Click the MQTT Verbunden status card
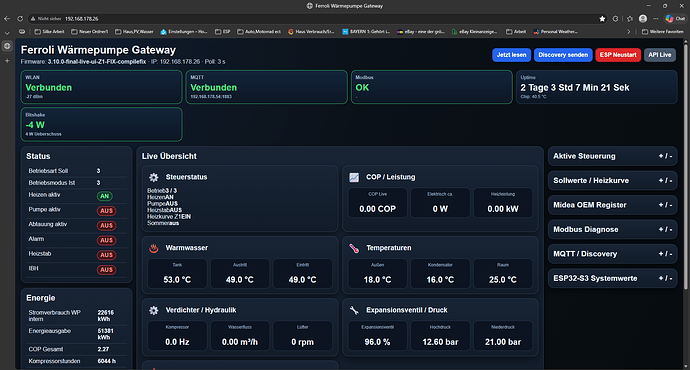 (266, 87)
